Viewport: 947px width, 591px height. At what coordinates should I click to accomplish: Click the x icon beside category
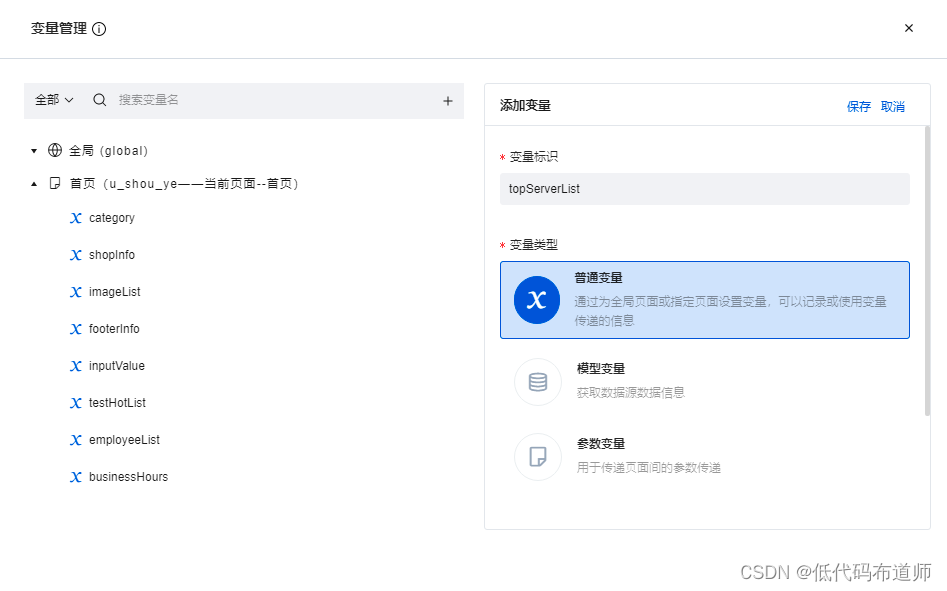click(75, 218)
